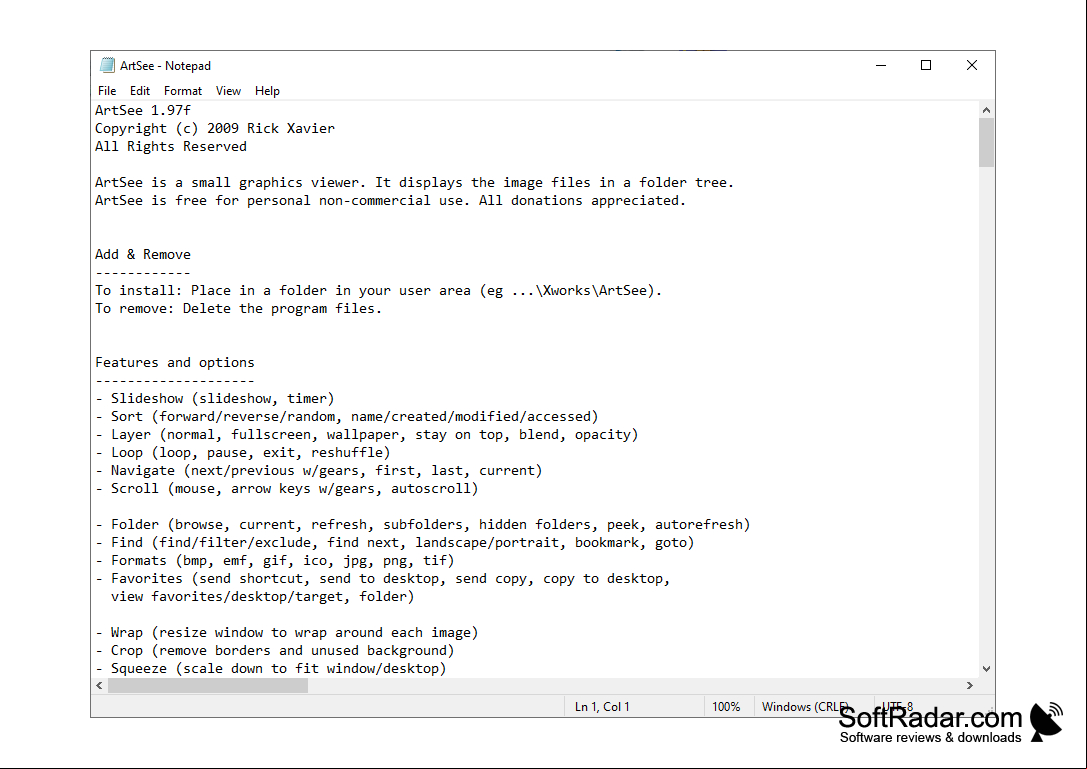1087x769 pixels.
Task: Click the horizontal scrollbar left arrow
Action: click(99, 685)
